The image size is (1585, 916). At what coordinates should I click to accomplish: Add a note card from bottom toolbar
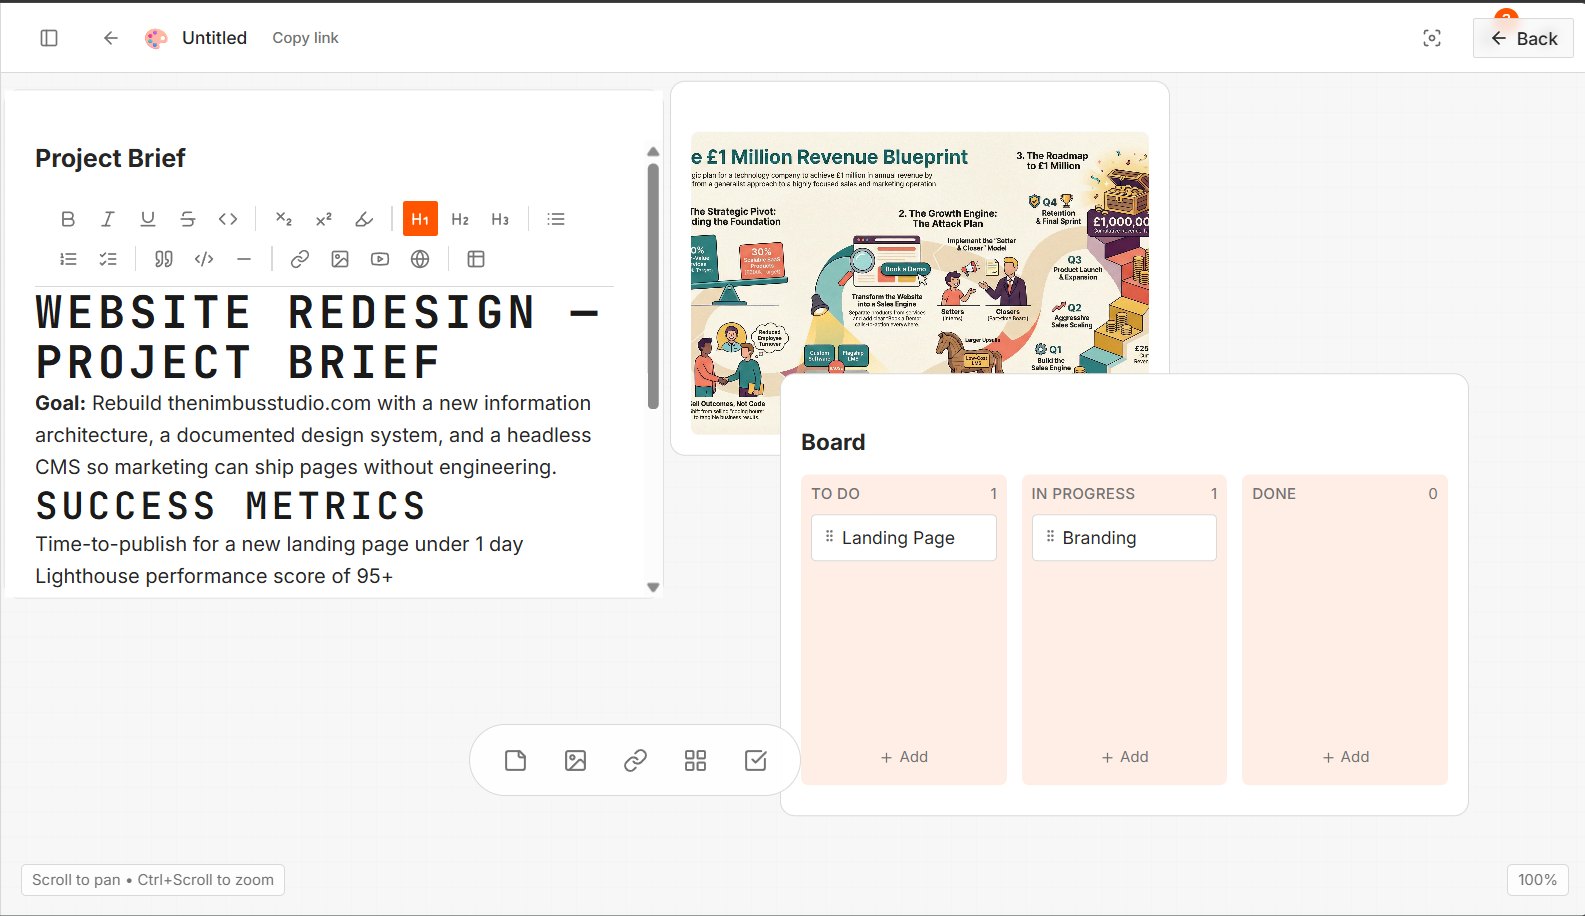pos(515,761)
